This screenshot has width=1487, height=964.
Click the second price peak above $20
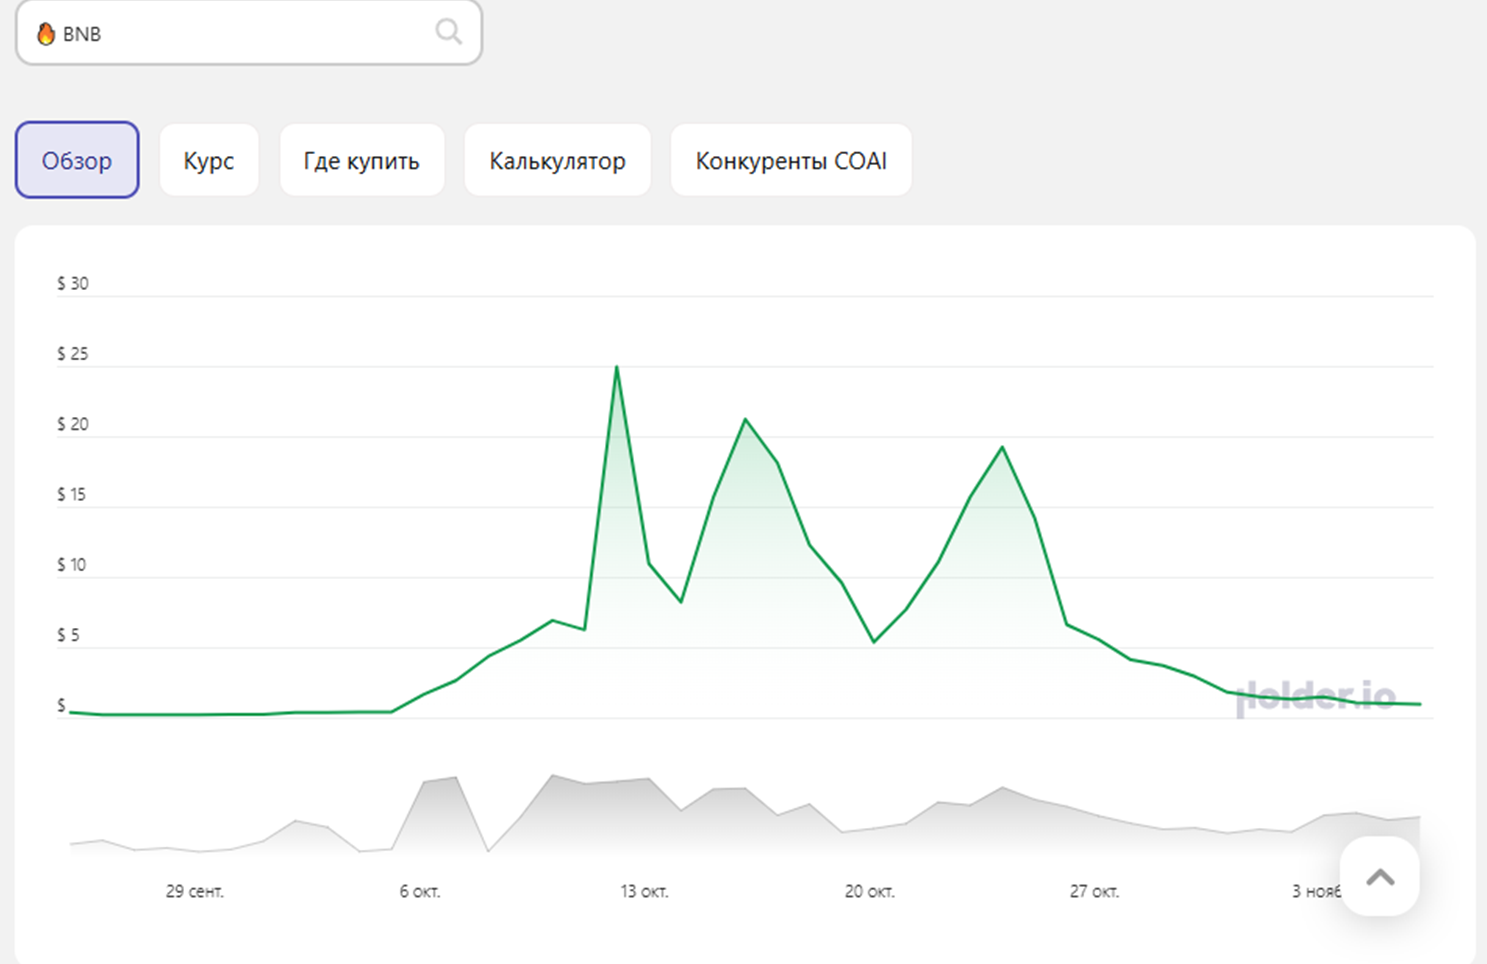[x=746, y=420]
